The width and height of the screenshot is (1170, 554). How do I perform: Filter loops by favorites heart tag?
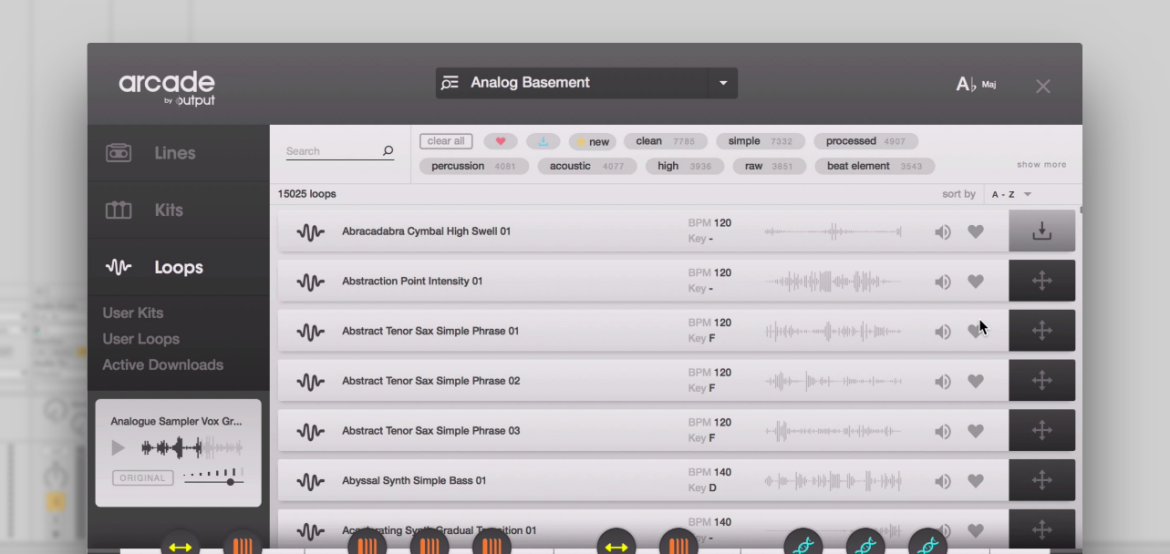coord(501,141)
